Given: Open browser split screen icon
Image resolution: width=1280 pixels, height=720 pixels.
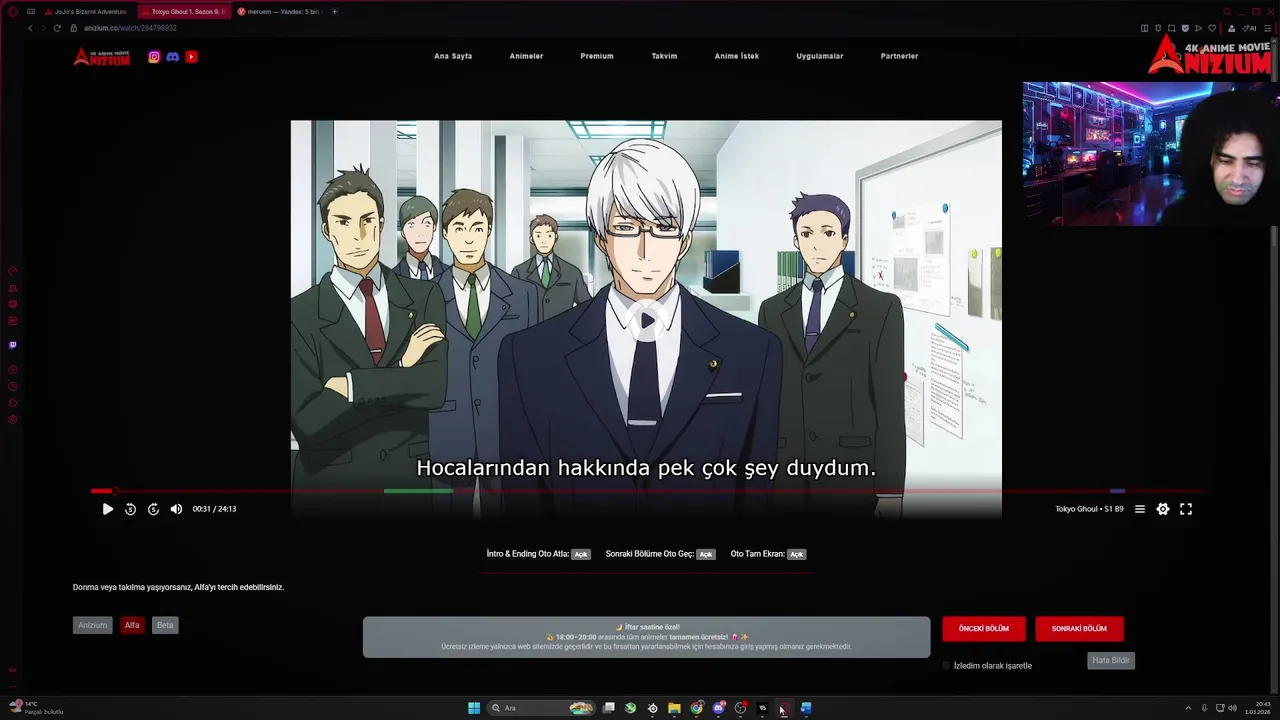Looking at the screenshot, I should coord(1145,28).
